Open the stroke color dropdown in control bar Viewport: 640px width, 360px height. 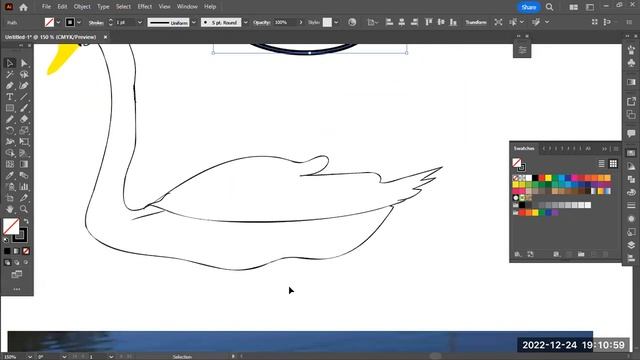(79, 22)
